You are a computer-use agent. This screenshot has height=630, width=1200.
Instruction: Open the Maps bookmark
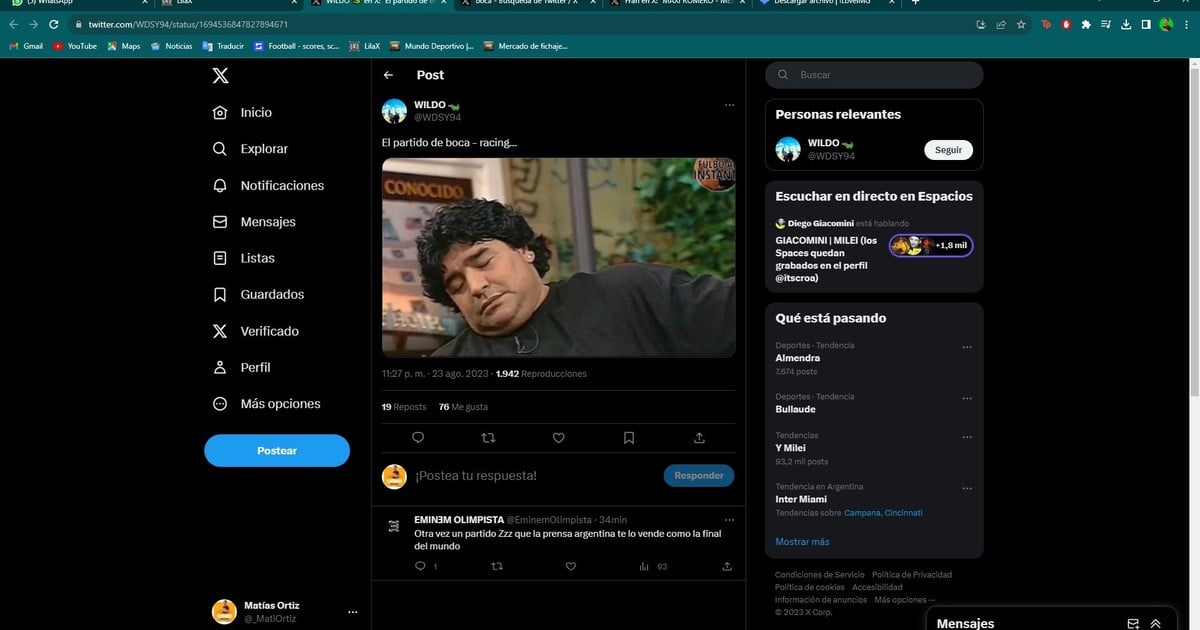tap(124, 46)
